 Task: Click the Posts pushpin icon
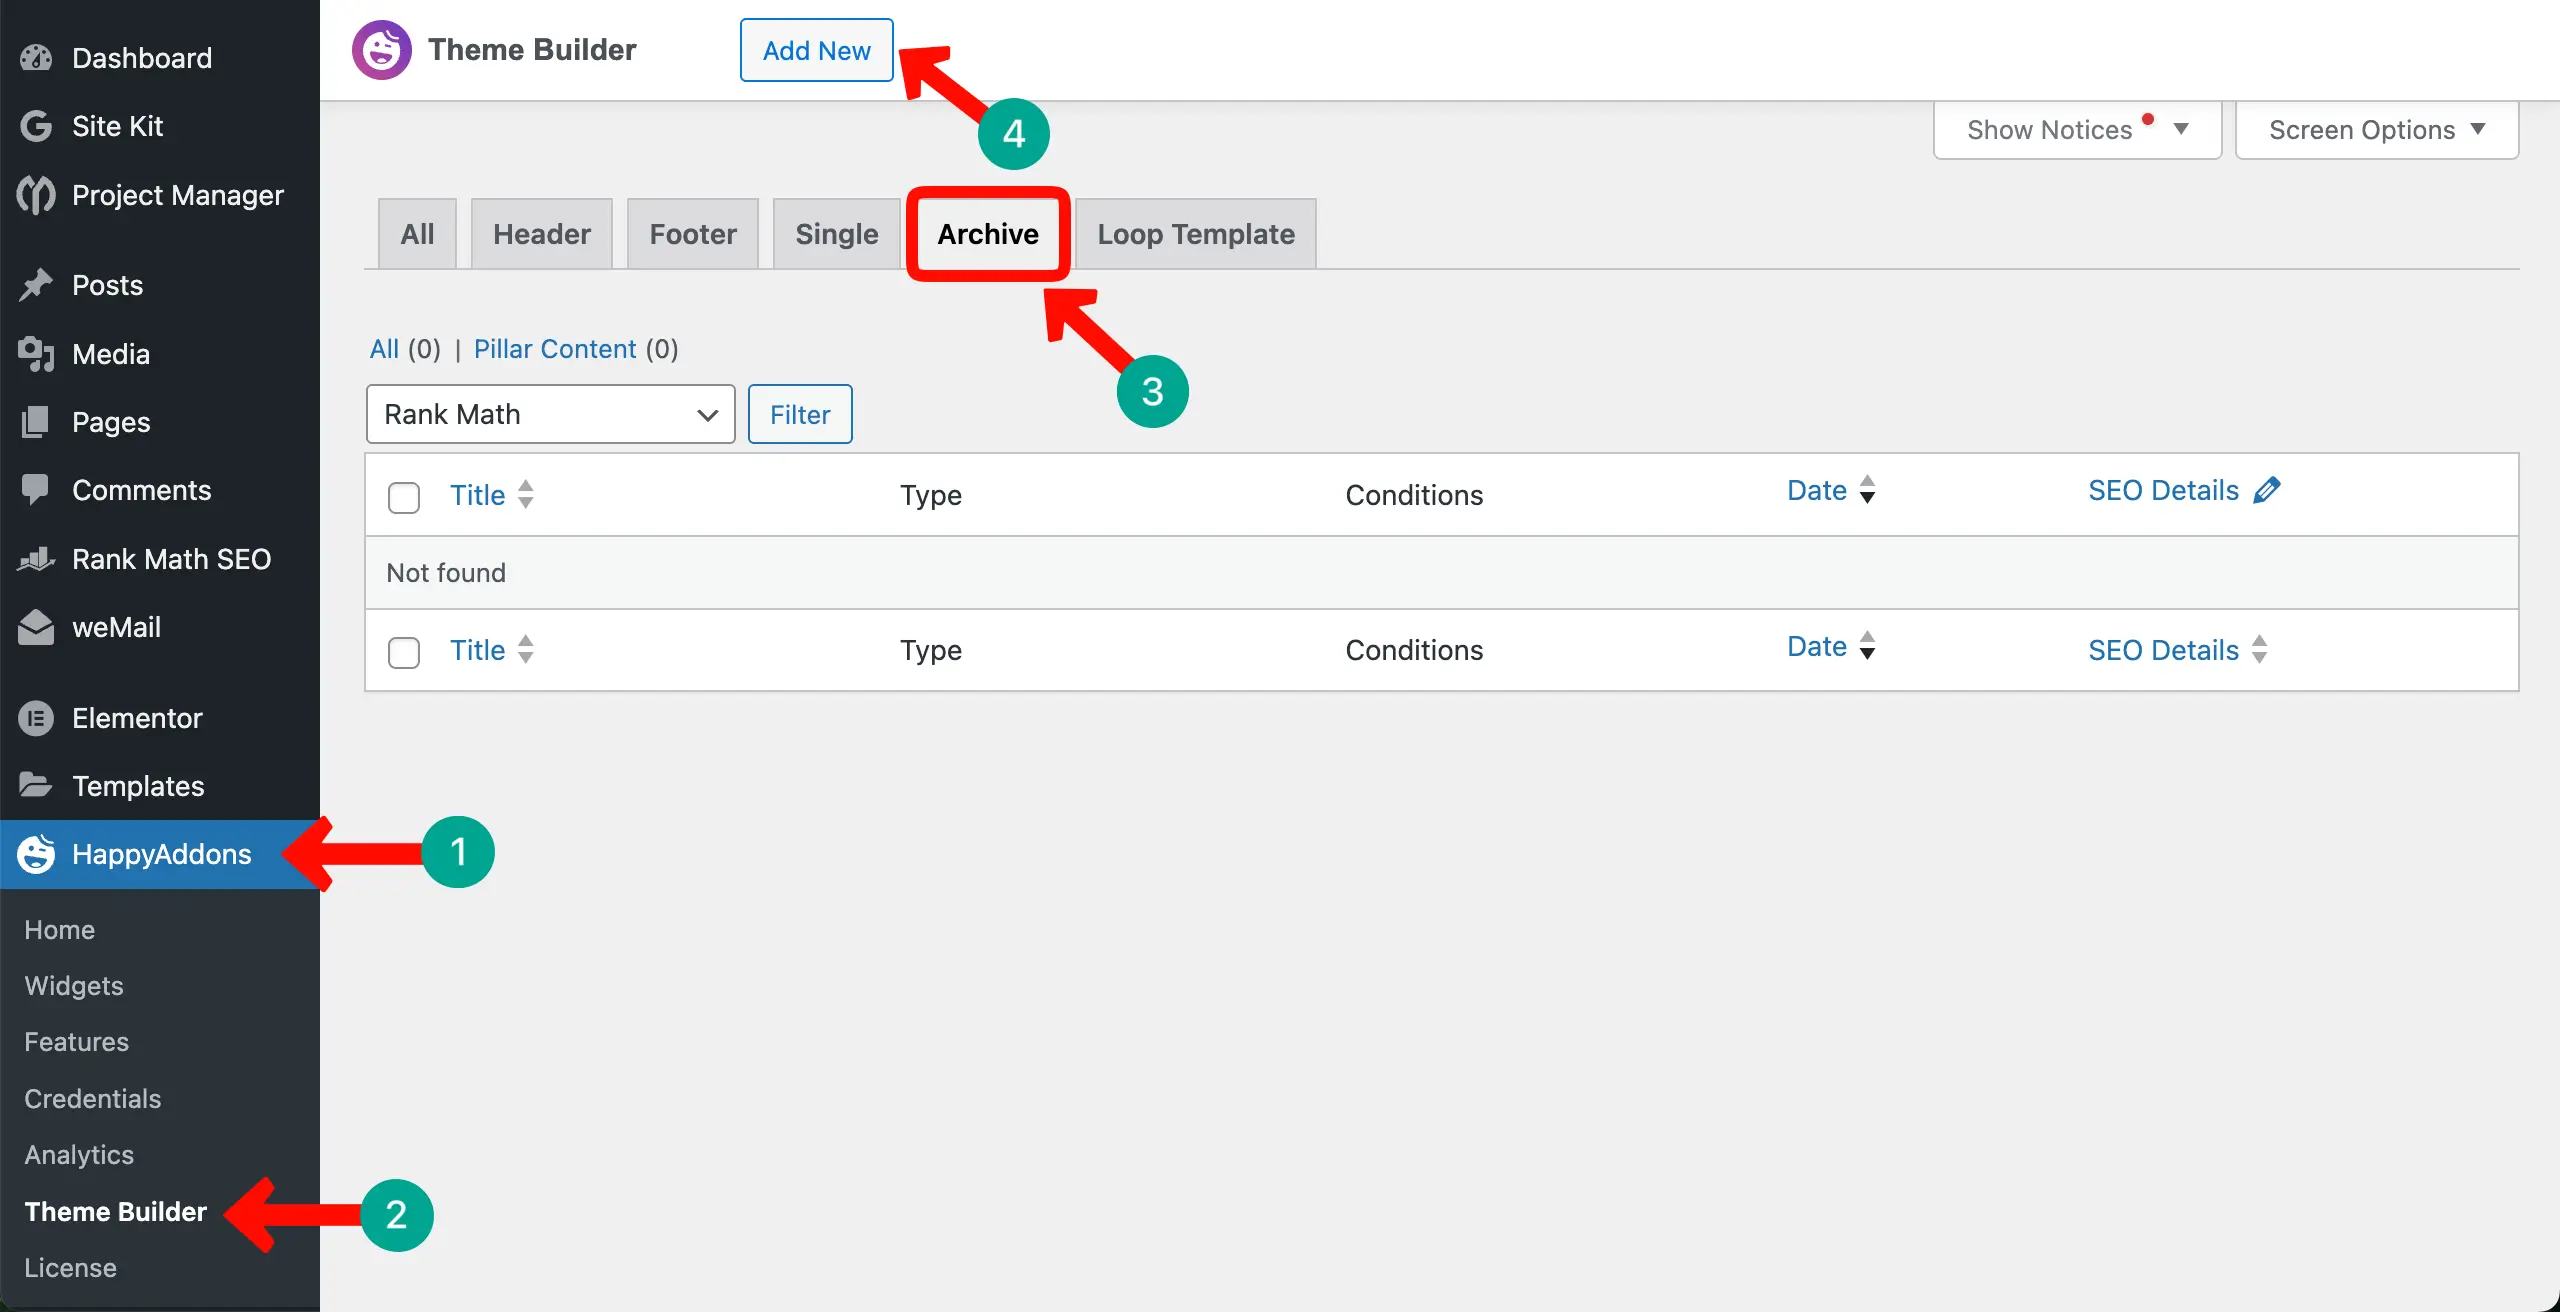[36, 285]
